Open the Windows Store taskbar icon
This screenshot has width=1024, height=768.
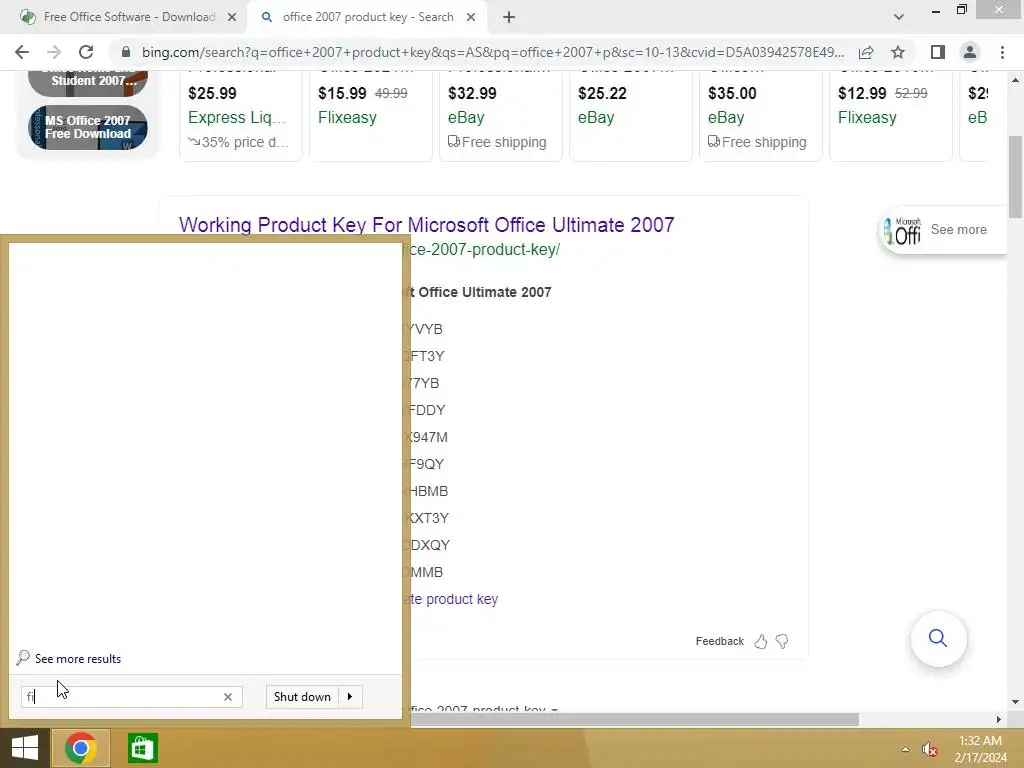[x=142, y=748]
